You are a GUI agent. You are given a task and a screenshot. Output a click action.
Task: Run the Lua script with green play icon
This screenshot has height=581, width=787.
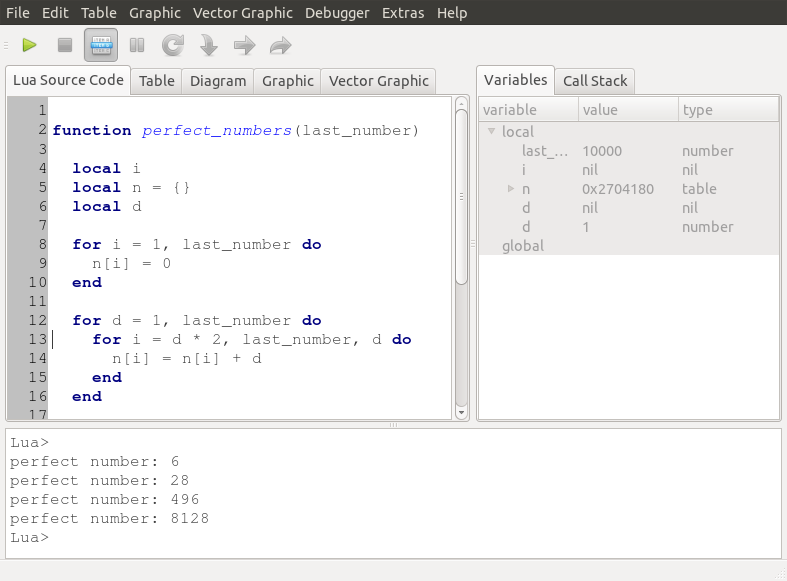pyautogui.click(x=30, y=45)
